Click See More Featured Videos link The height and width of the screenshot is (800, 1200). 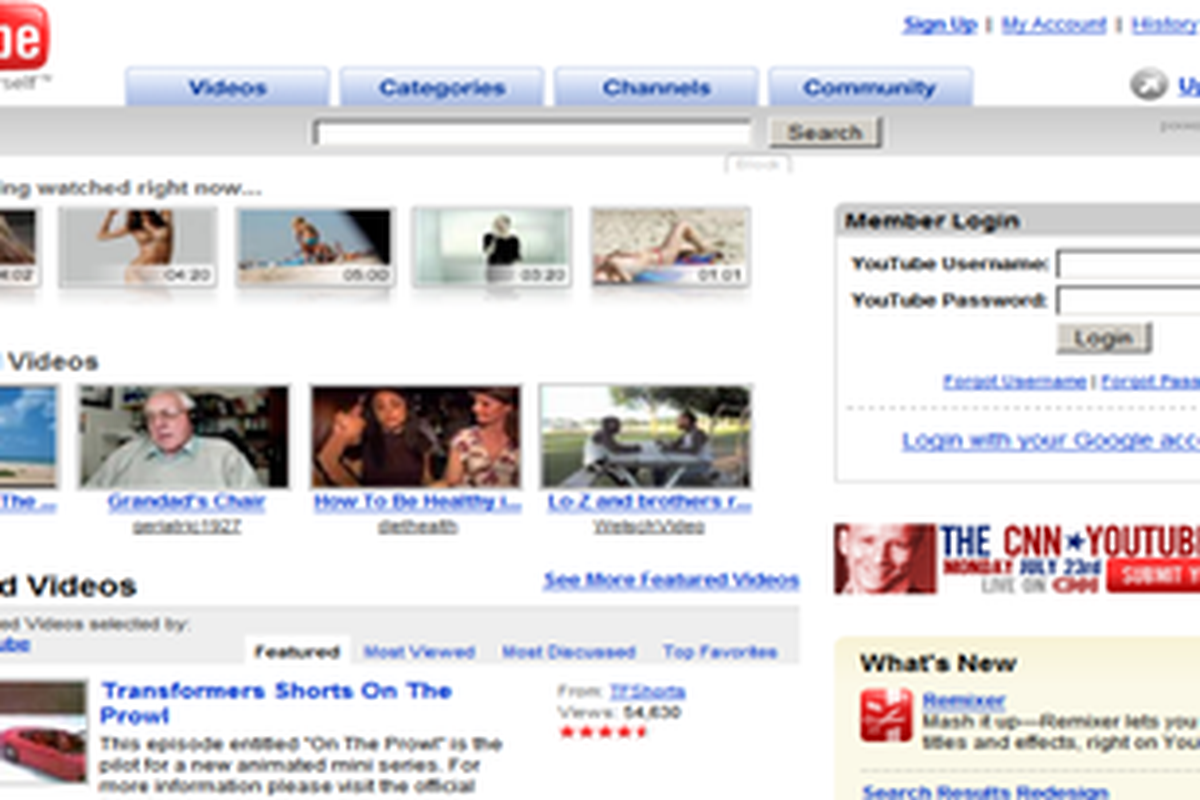(x=670, y=580)
